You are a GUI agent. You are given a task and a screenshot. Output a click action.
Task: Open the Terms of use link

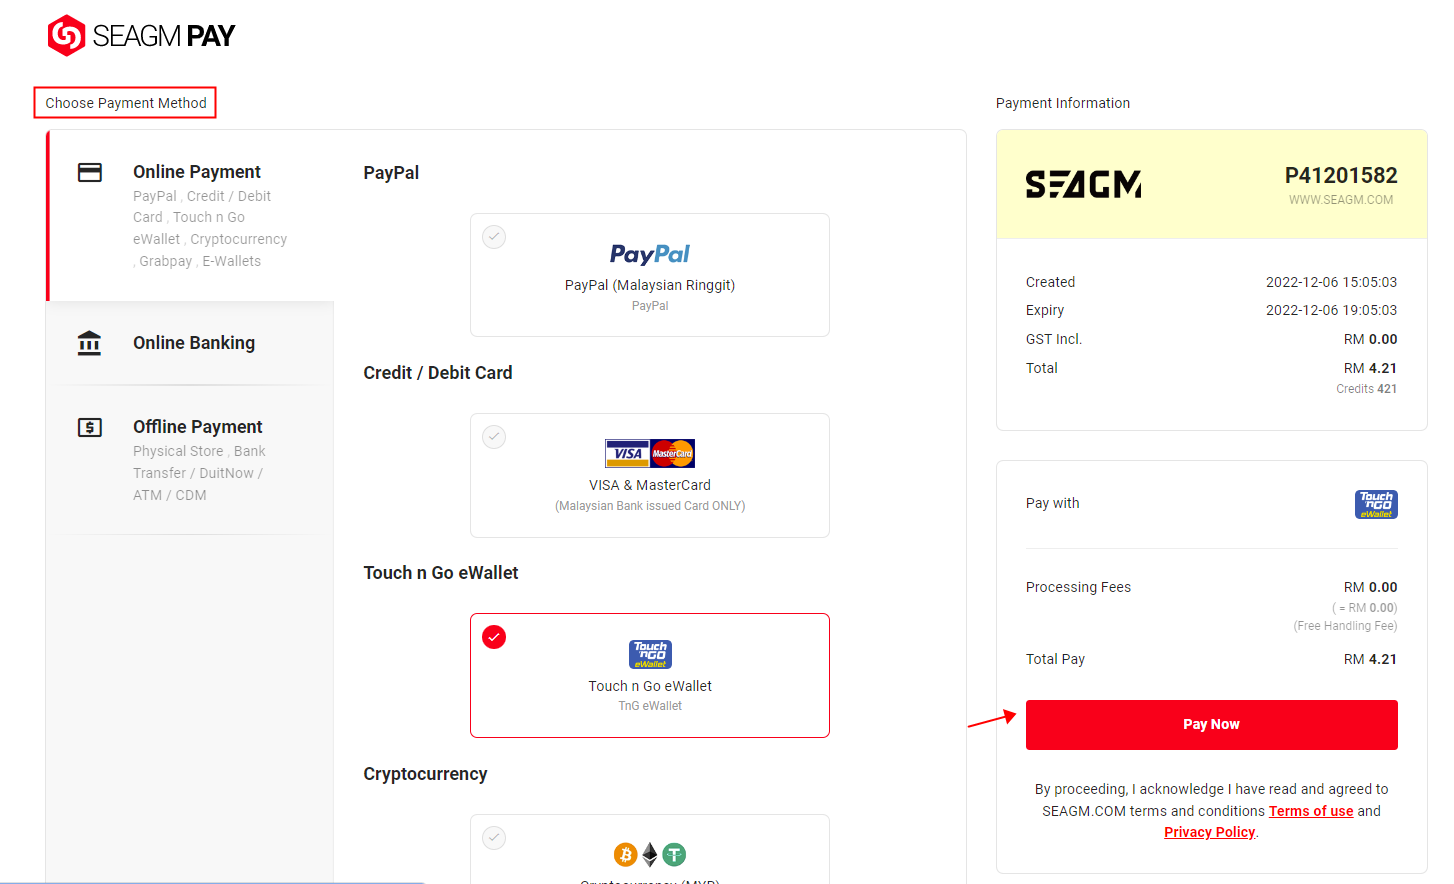[1311, 811]
